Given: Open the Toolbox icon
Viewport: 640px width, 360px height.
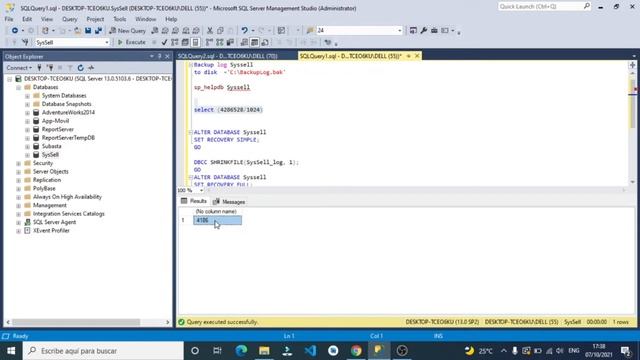Looking at the screenshot, I should pyautogui.click(x=434, y=31).
